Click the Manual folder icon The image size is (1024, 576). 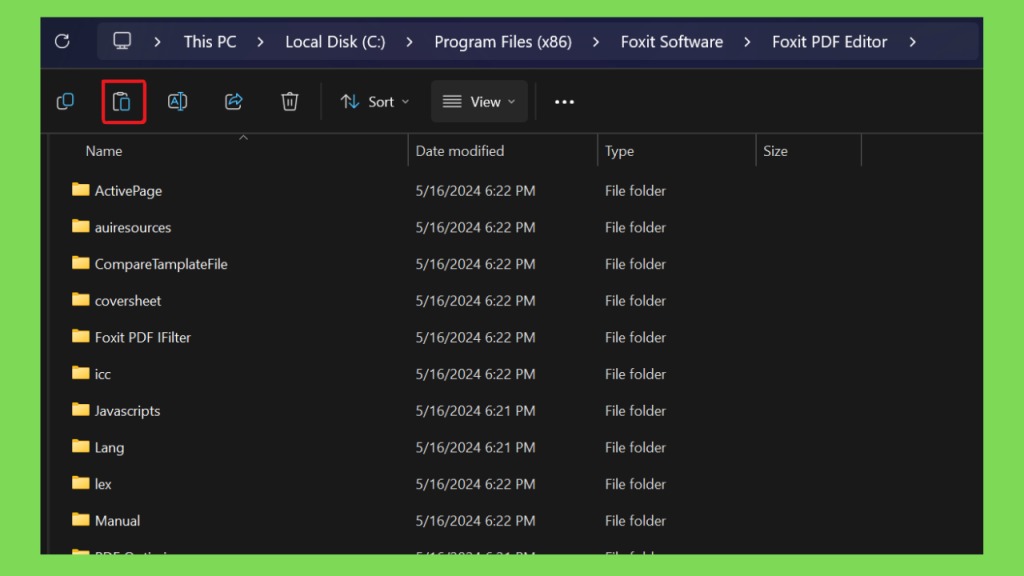point(80,519)
